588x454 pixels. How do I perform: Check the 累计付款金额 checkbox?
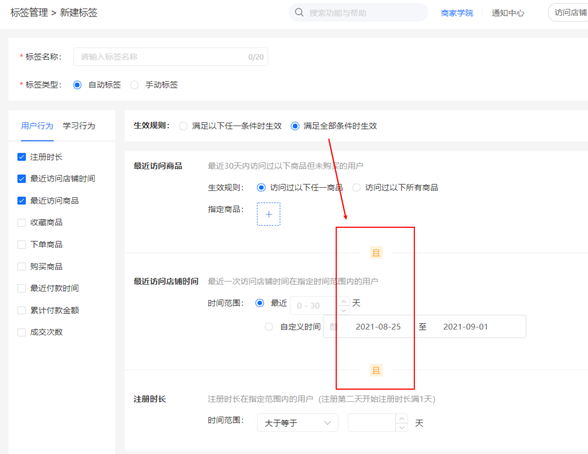22,310
